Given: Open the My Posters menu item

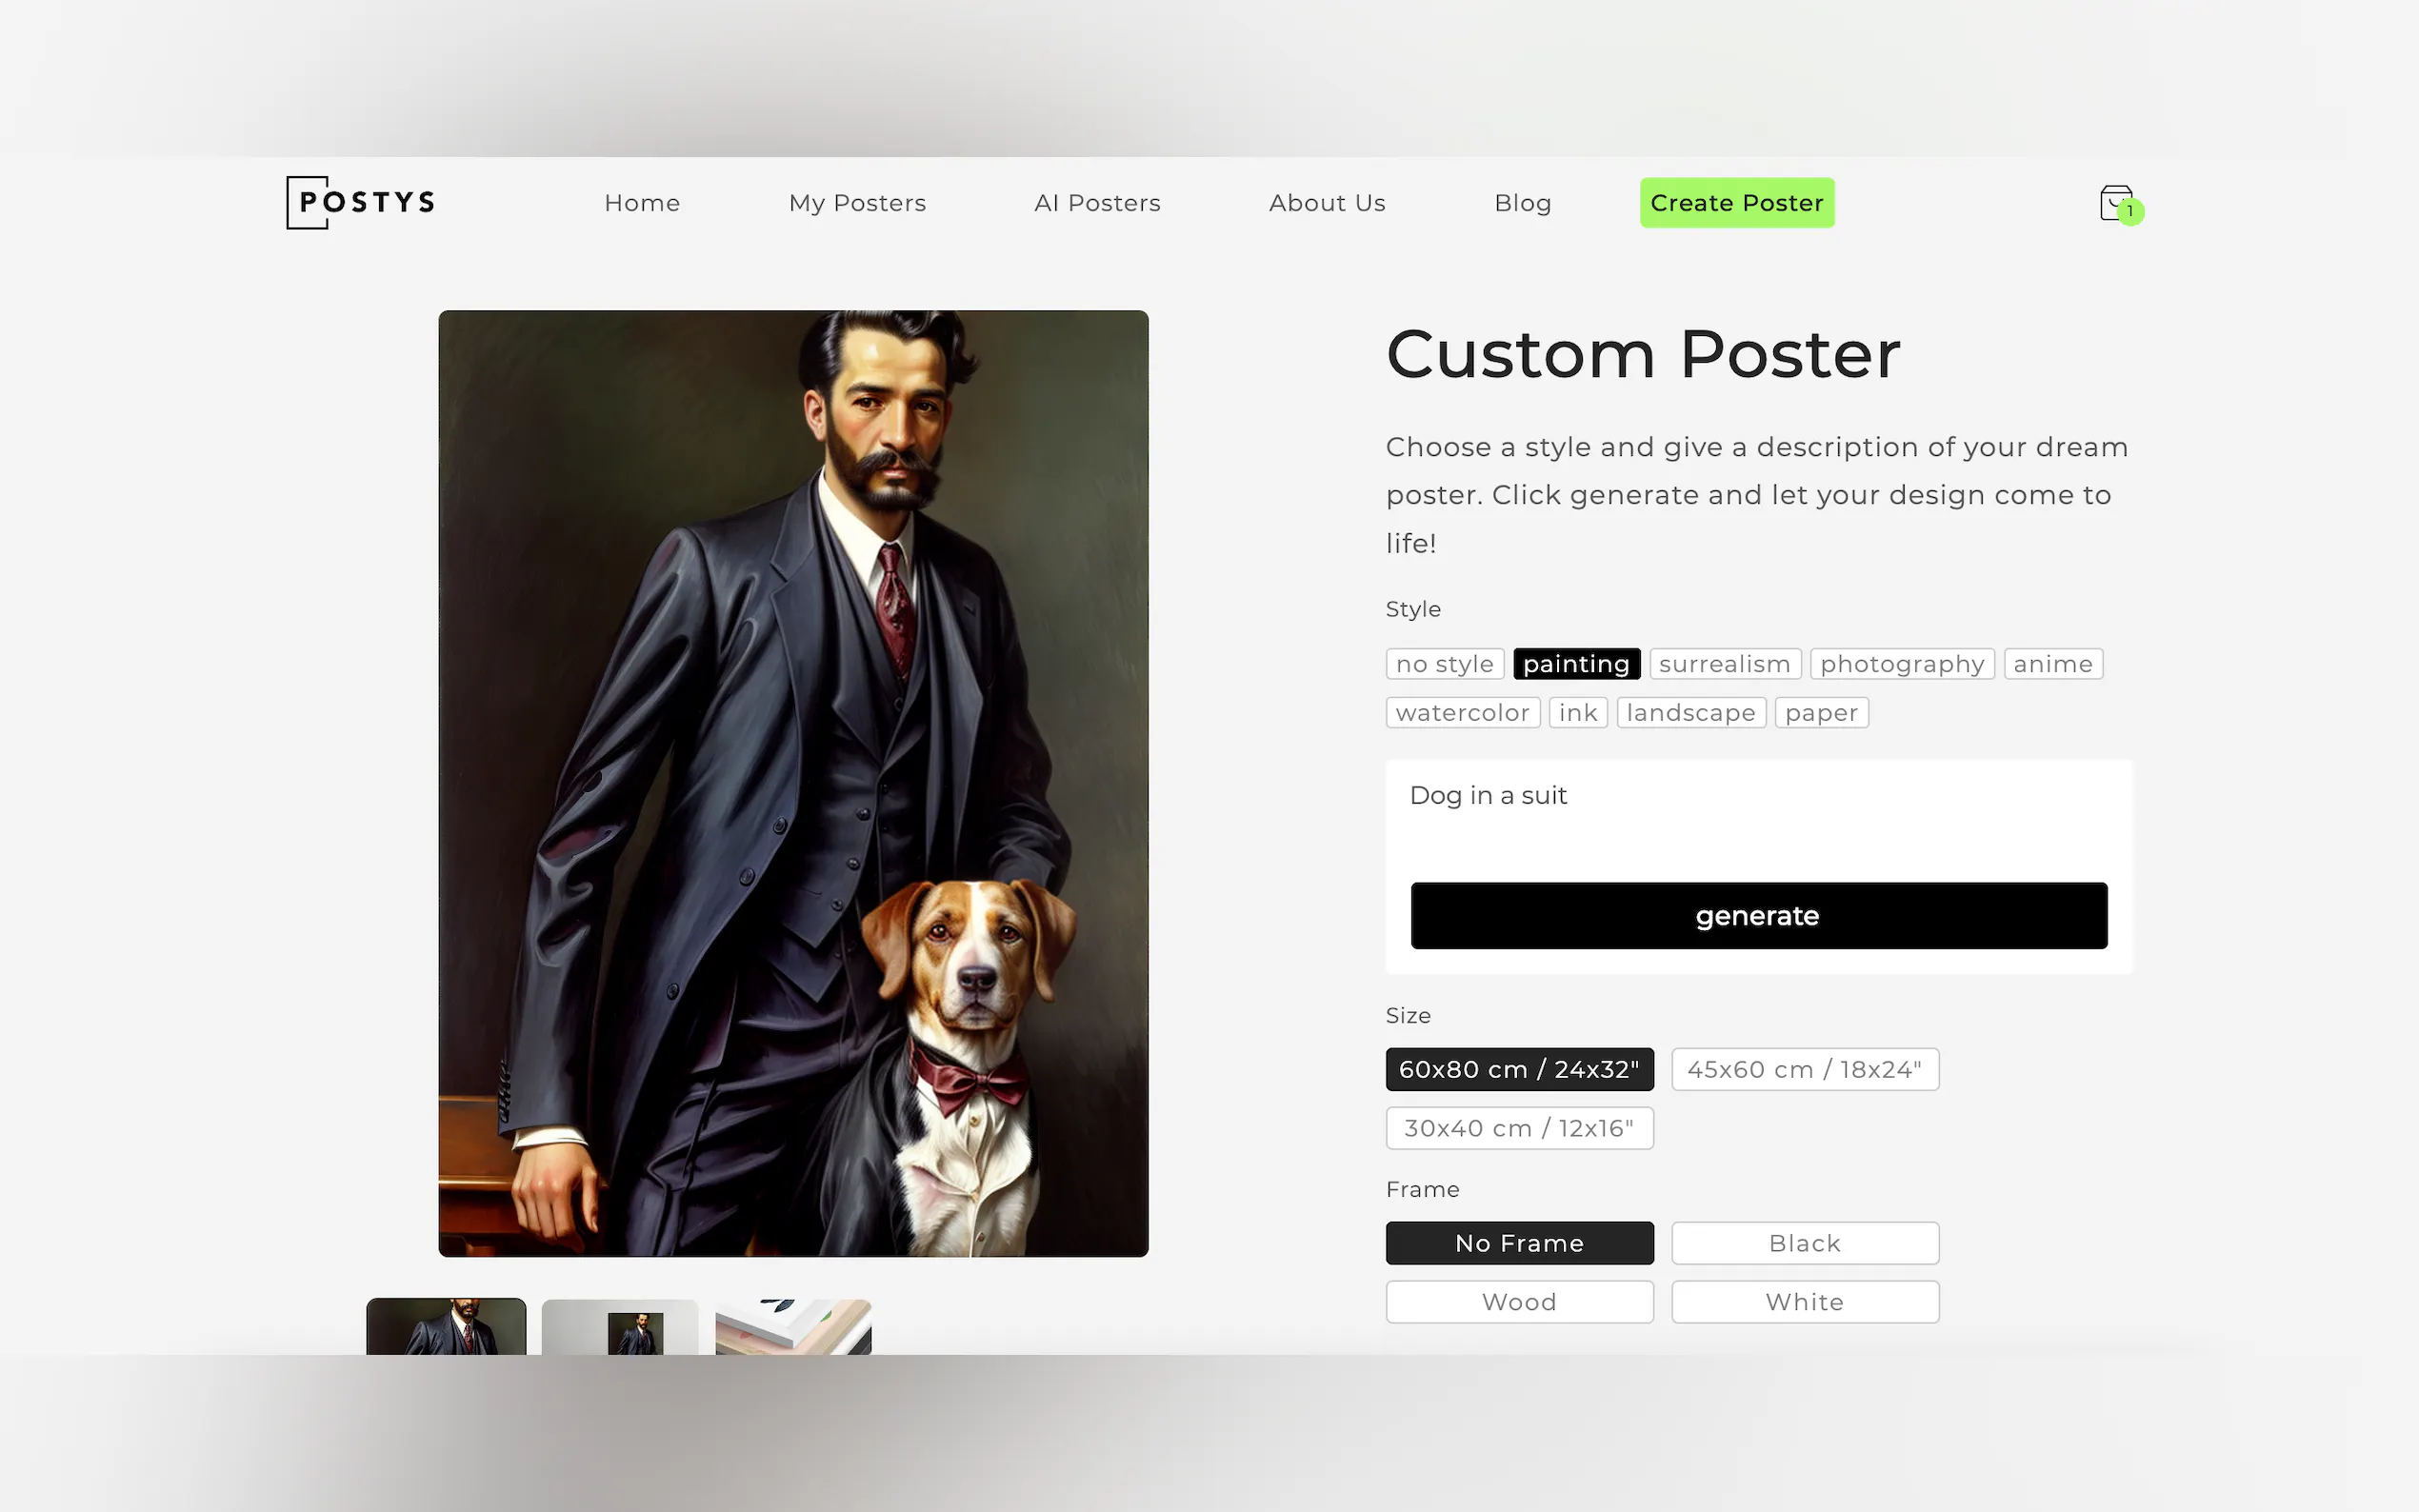Looking at the screenshot, I should [857, 203].
